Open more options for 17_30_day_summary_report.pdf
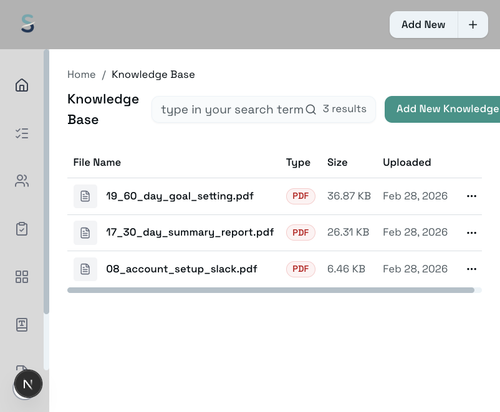The width and height of the screenshot is (500, 412). (471, 232)
